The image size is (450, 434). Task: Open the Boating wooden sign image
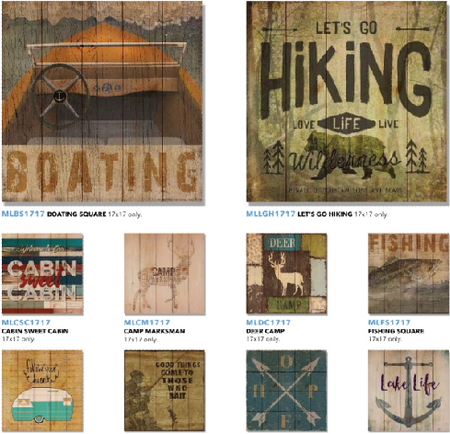tap(102, 101)
